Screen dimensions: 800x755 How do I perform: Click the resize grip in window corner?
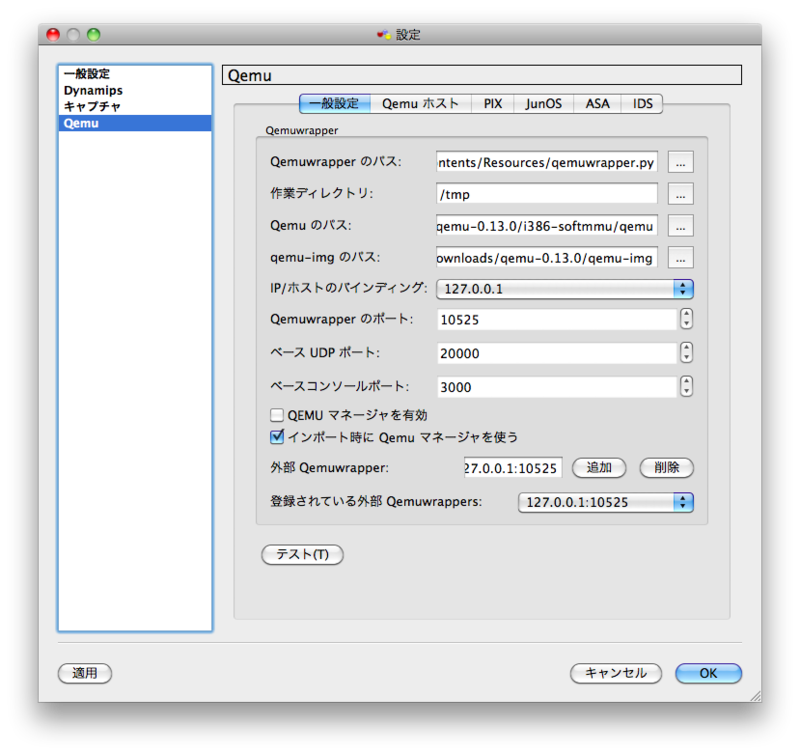click(x=756, y=696)
